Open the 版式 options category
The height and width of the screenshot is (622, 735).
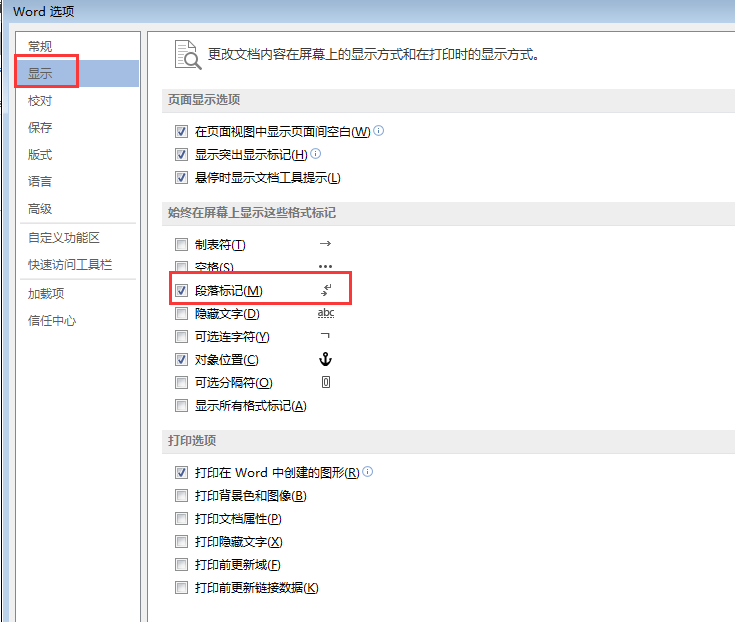coord(40,155)
